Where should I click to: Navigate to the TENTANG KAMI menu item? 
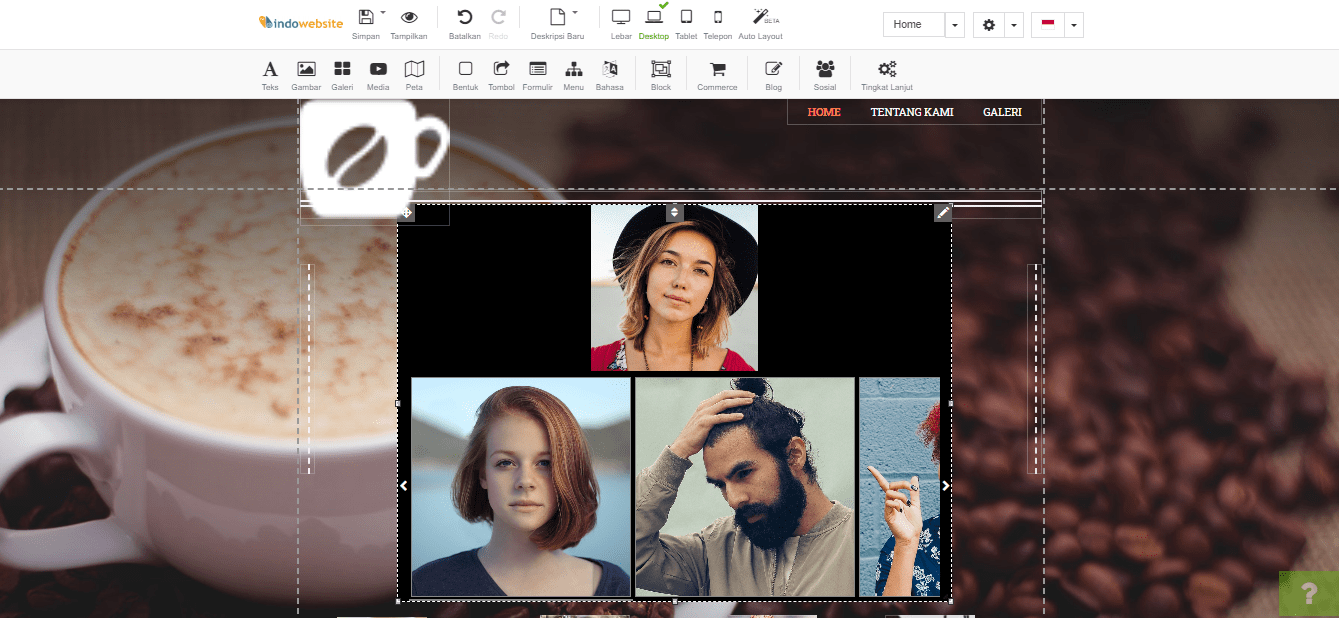[911, 112]
